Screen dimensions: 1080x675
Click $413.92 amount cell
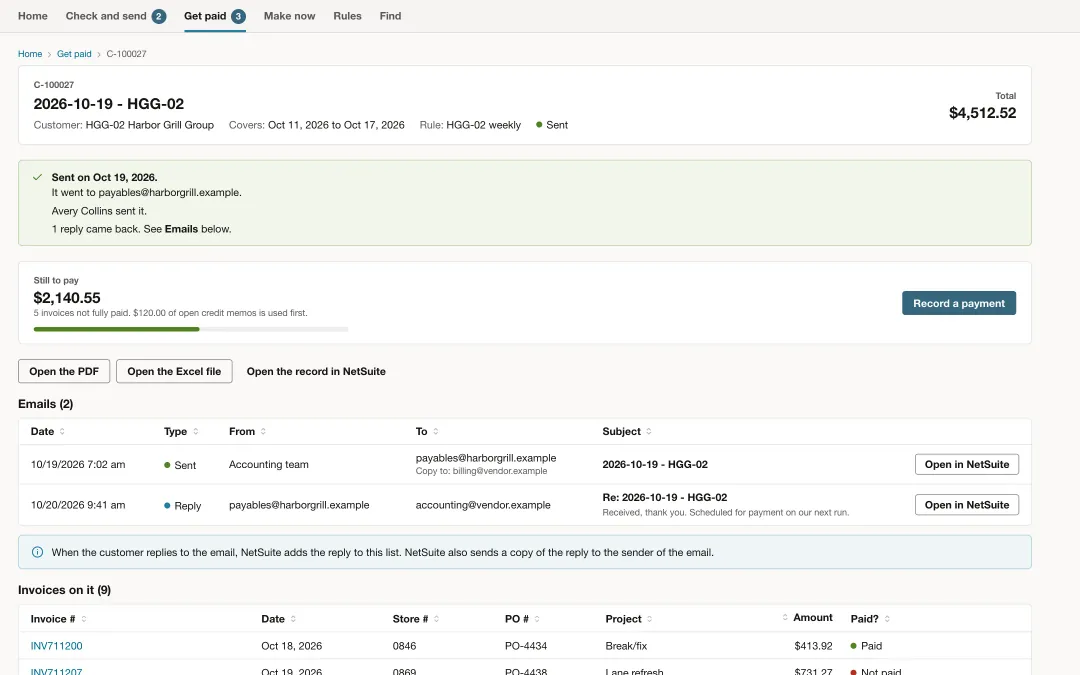click(813, 646)
